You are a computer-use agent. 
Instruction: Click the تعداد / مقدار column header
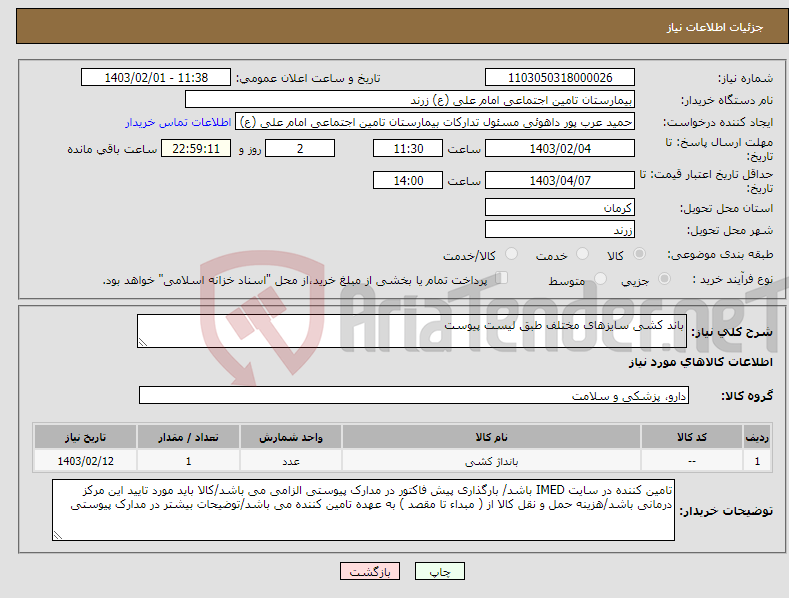(x=188, y=437)
